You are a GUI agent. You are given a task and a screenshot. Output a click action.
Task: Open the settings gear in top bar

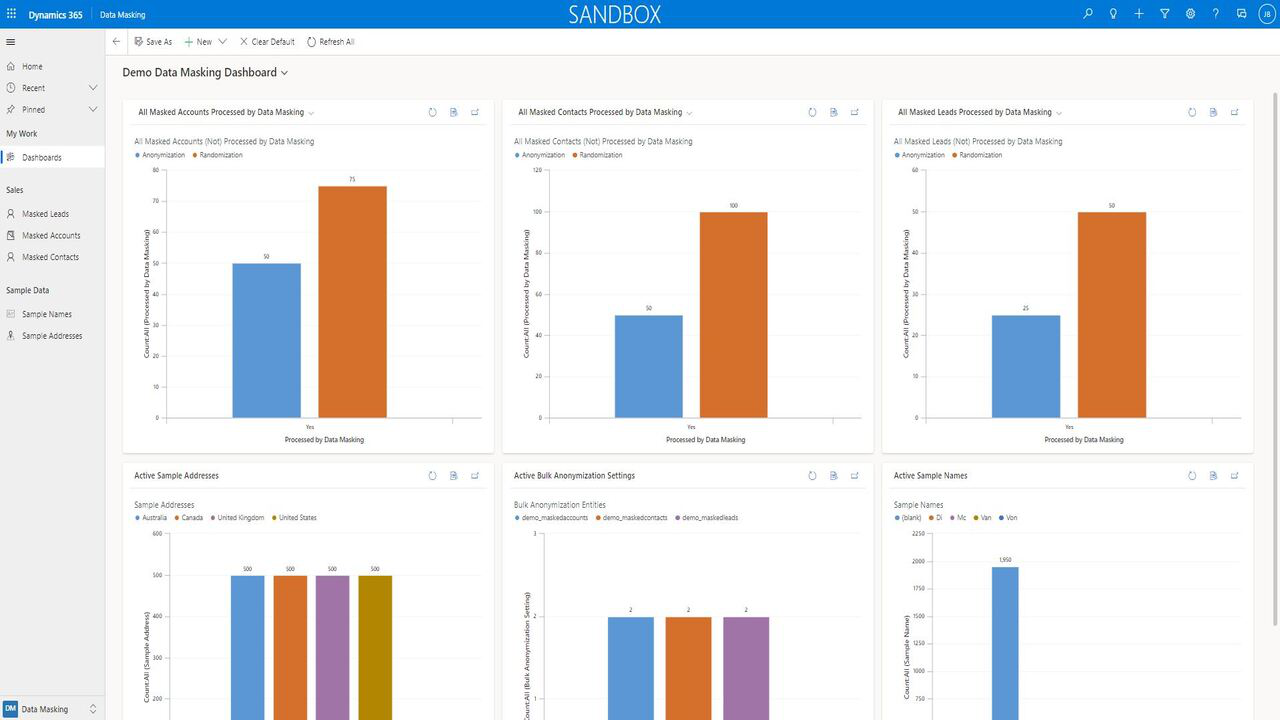[x=1190, y=14]
